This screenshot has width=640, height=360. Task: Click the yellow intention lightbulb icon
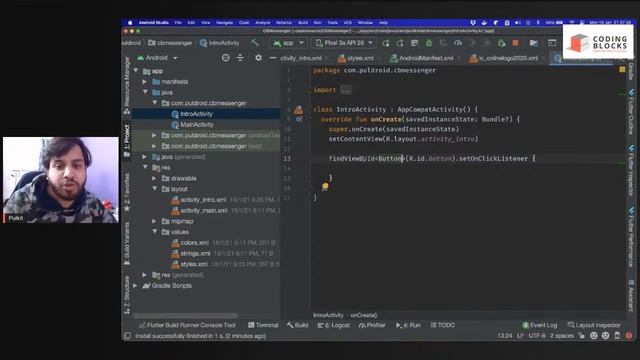pos(325,187)
